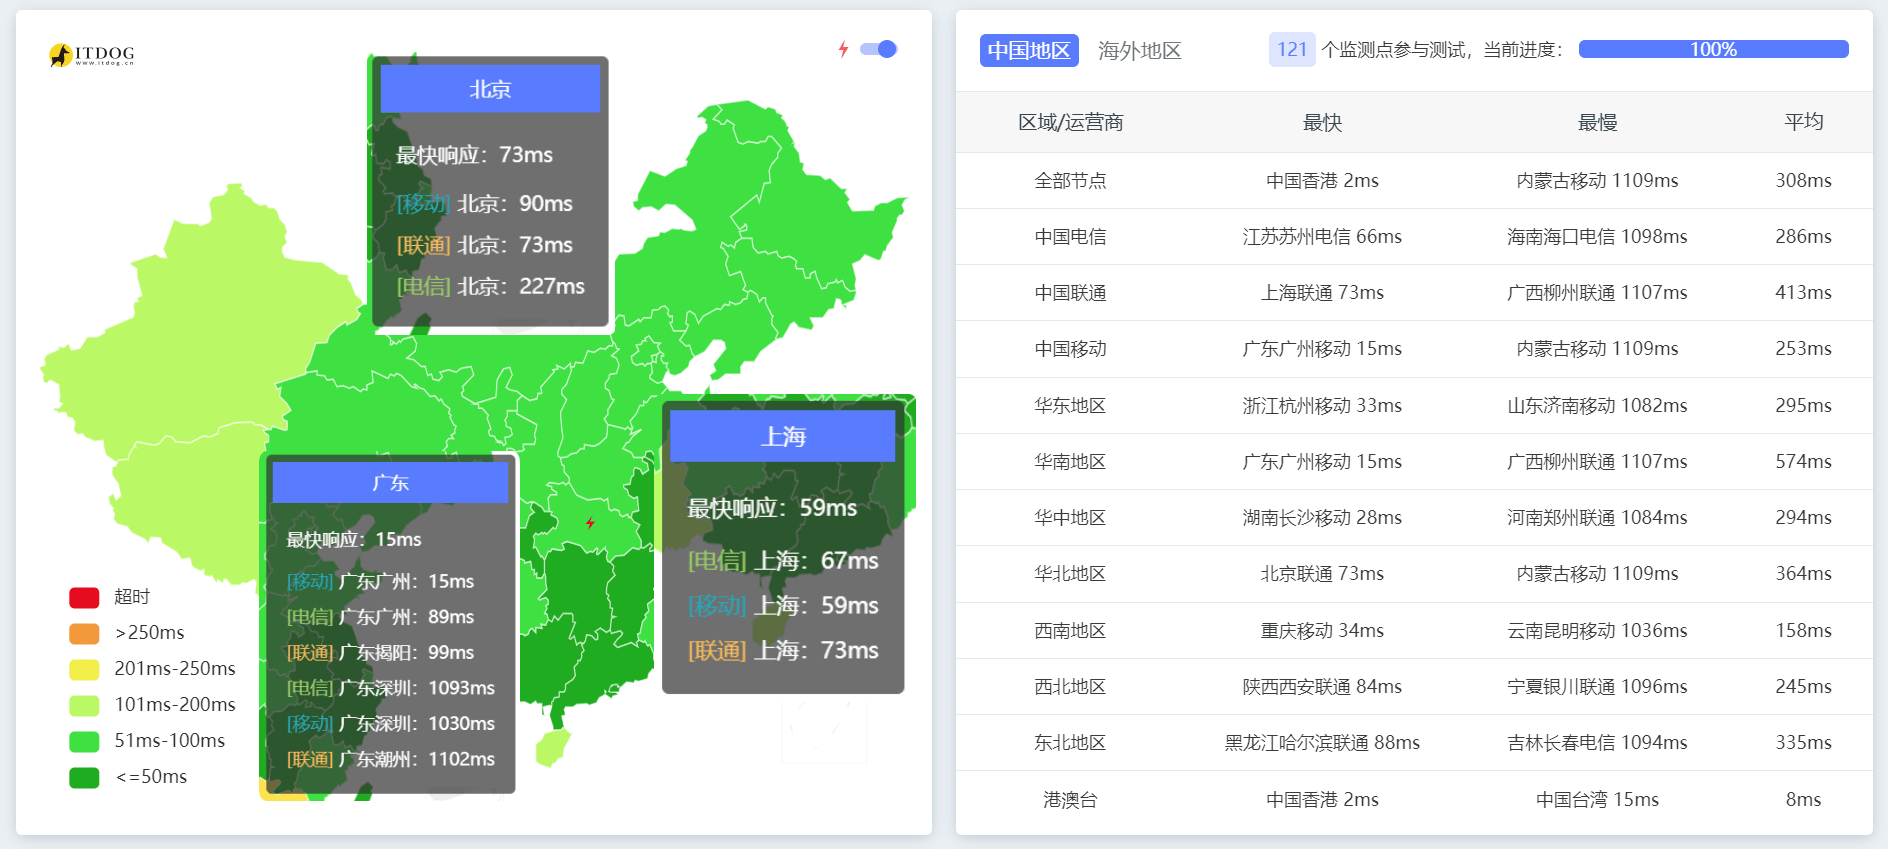
Task: Select the dark green <=50ms legend swatch
Action: [x=84, y=777]
